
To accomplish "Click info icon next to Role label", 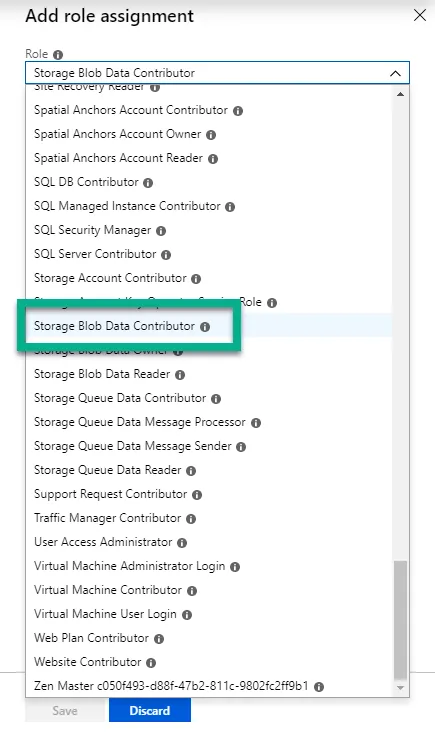I will (x=58, y=55).
